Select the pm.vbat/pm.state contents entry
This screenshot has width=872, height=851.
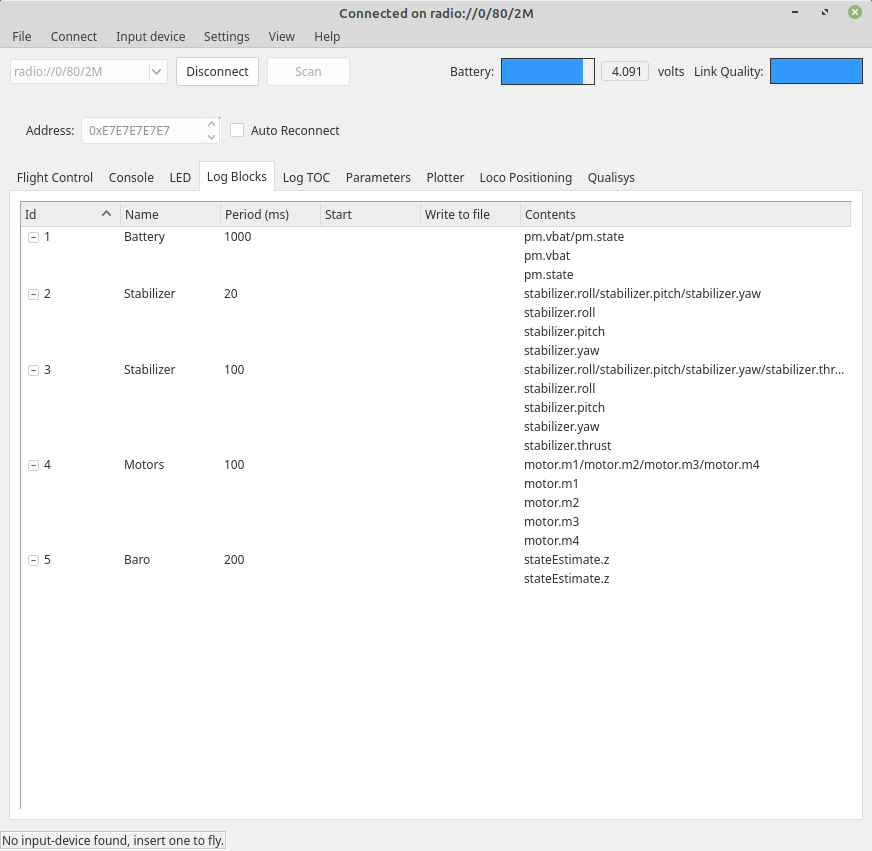574,237
